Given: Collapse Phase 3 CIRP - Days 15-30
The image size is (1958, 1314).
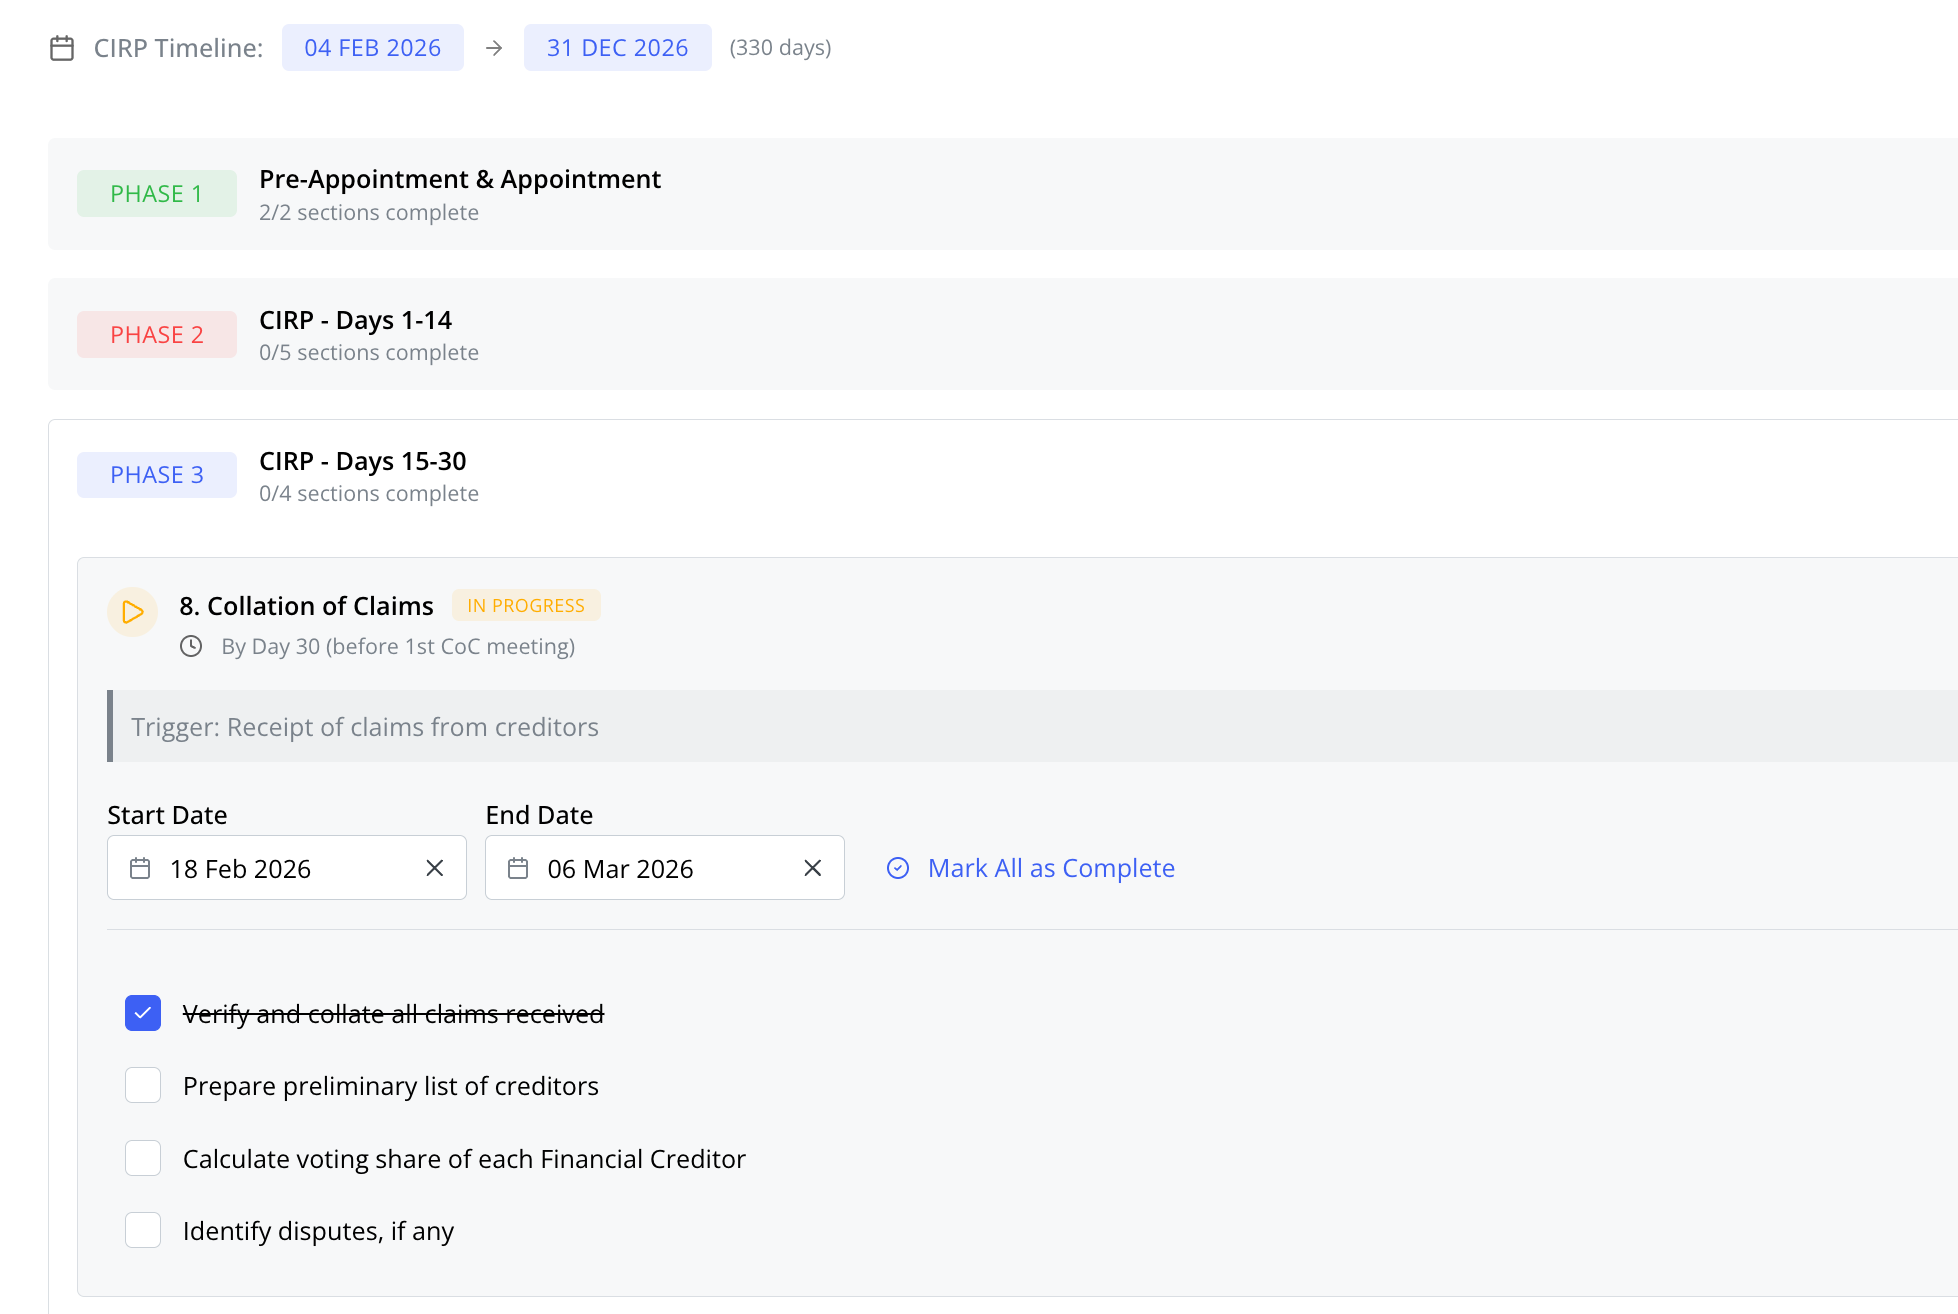Looking at the screenshot, I should 1003,475.
